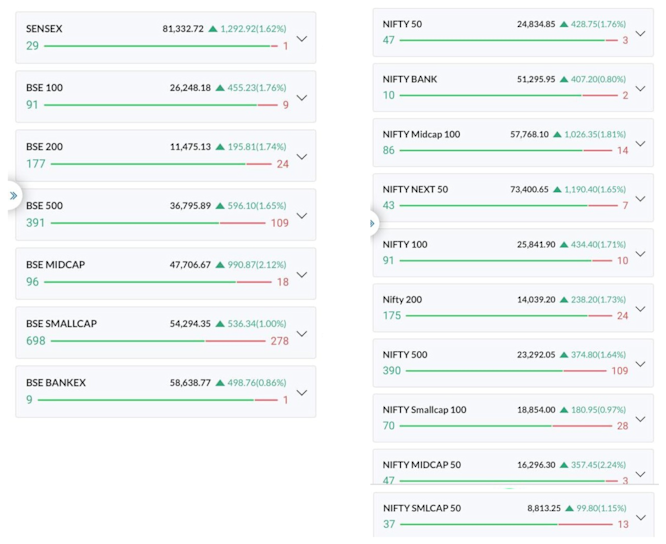Screen dimensions: 666x544
Task: Select BSE 500 declines count 109
Action: pos(279,223)
